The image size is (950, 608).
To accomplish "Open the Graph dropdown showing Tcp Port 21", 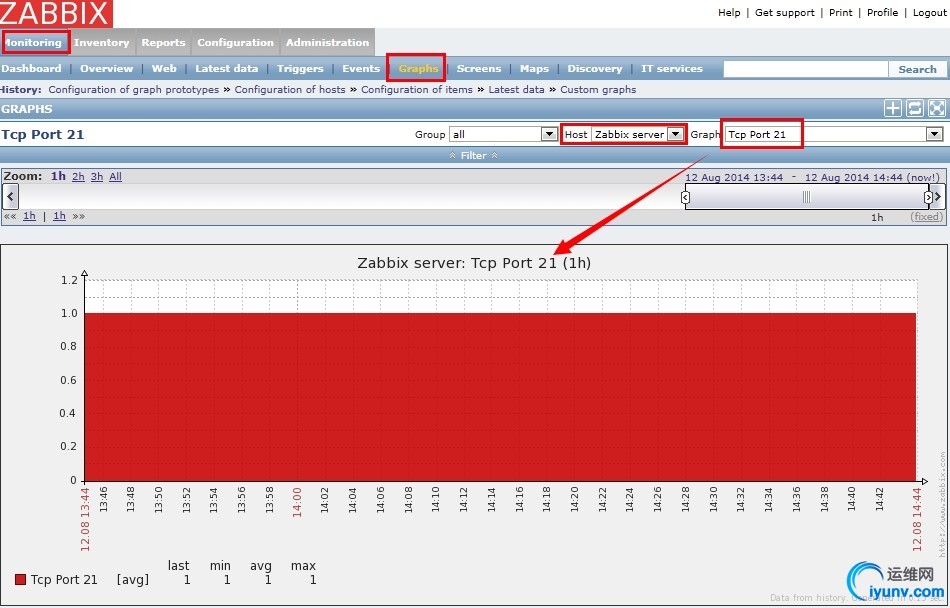I will [834, 134].
